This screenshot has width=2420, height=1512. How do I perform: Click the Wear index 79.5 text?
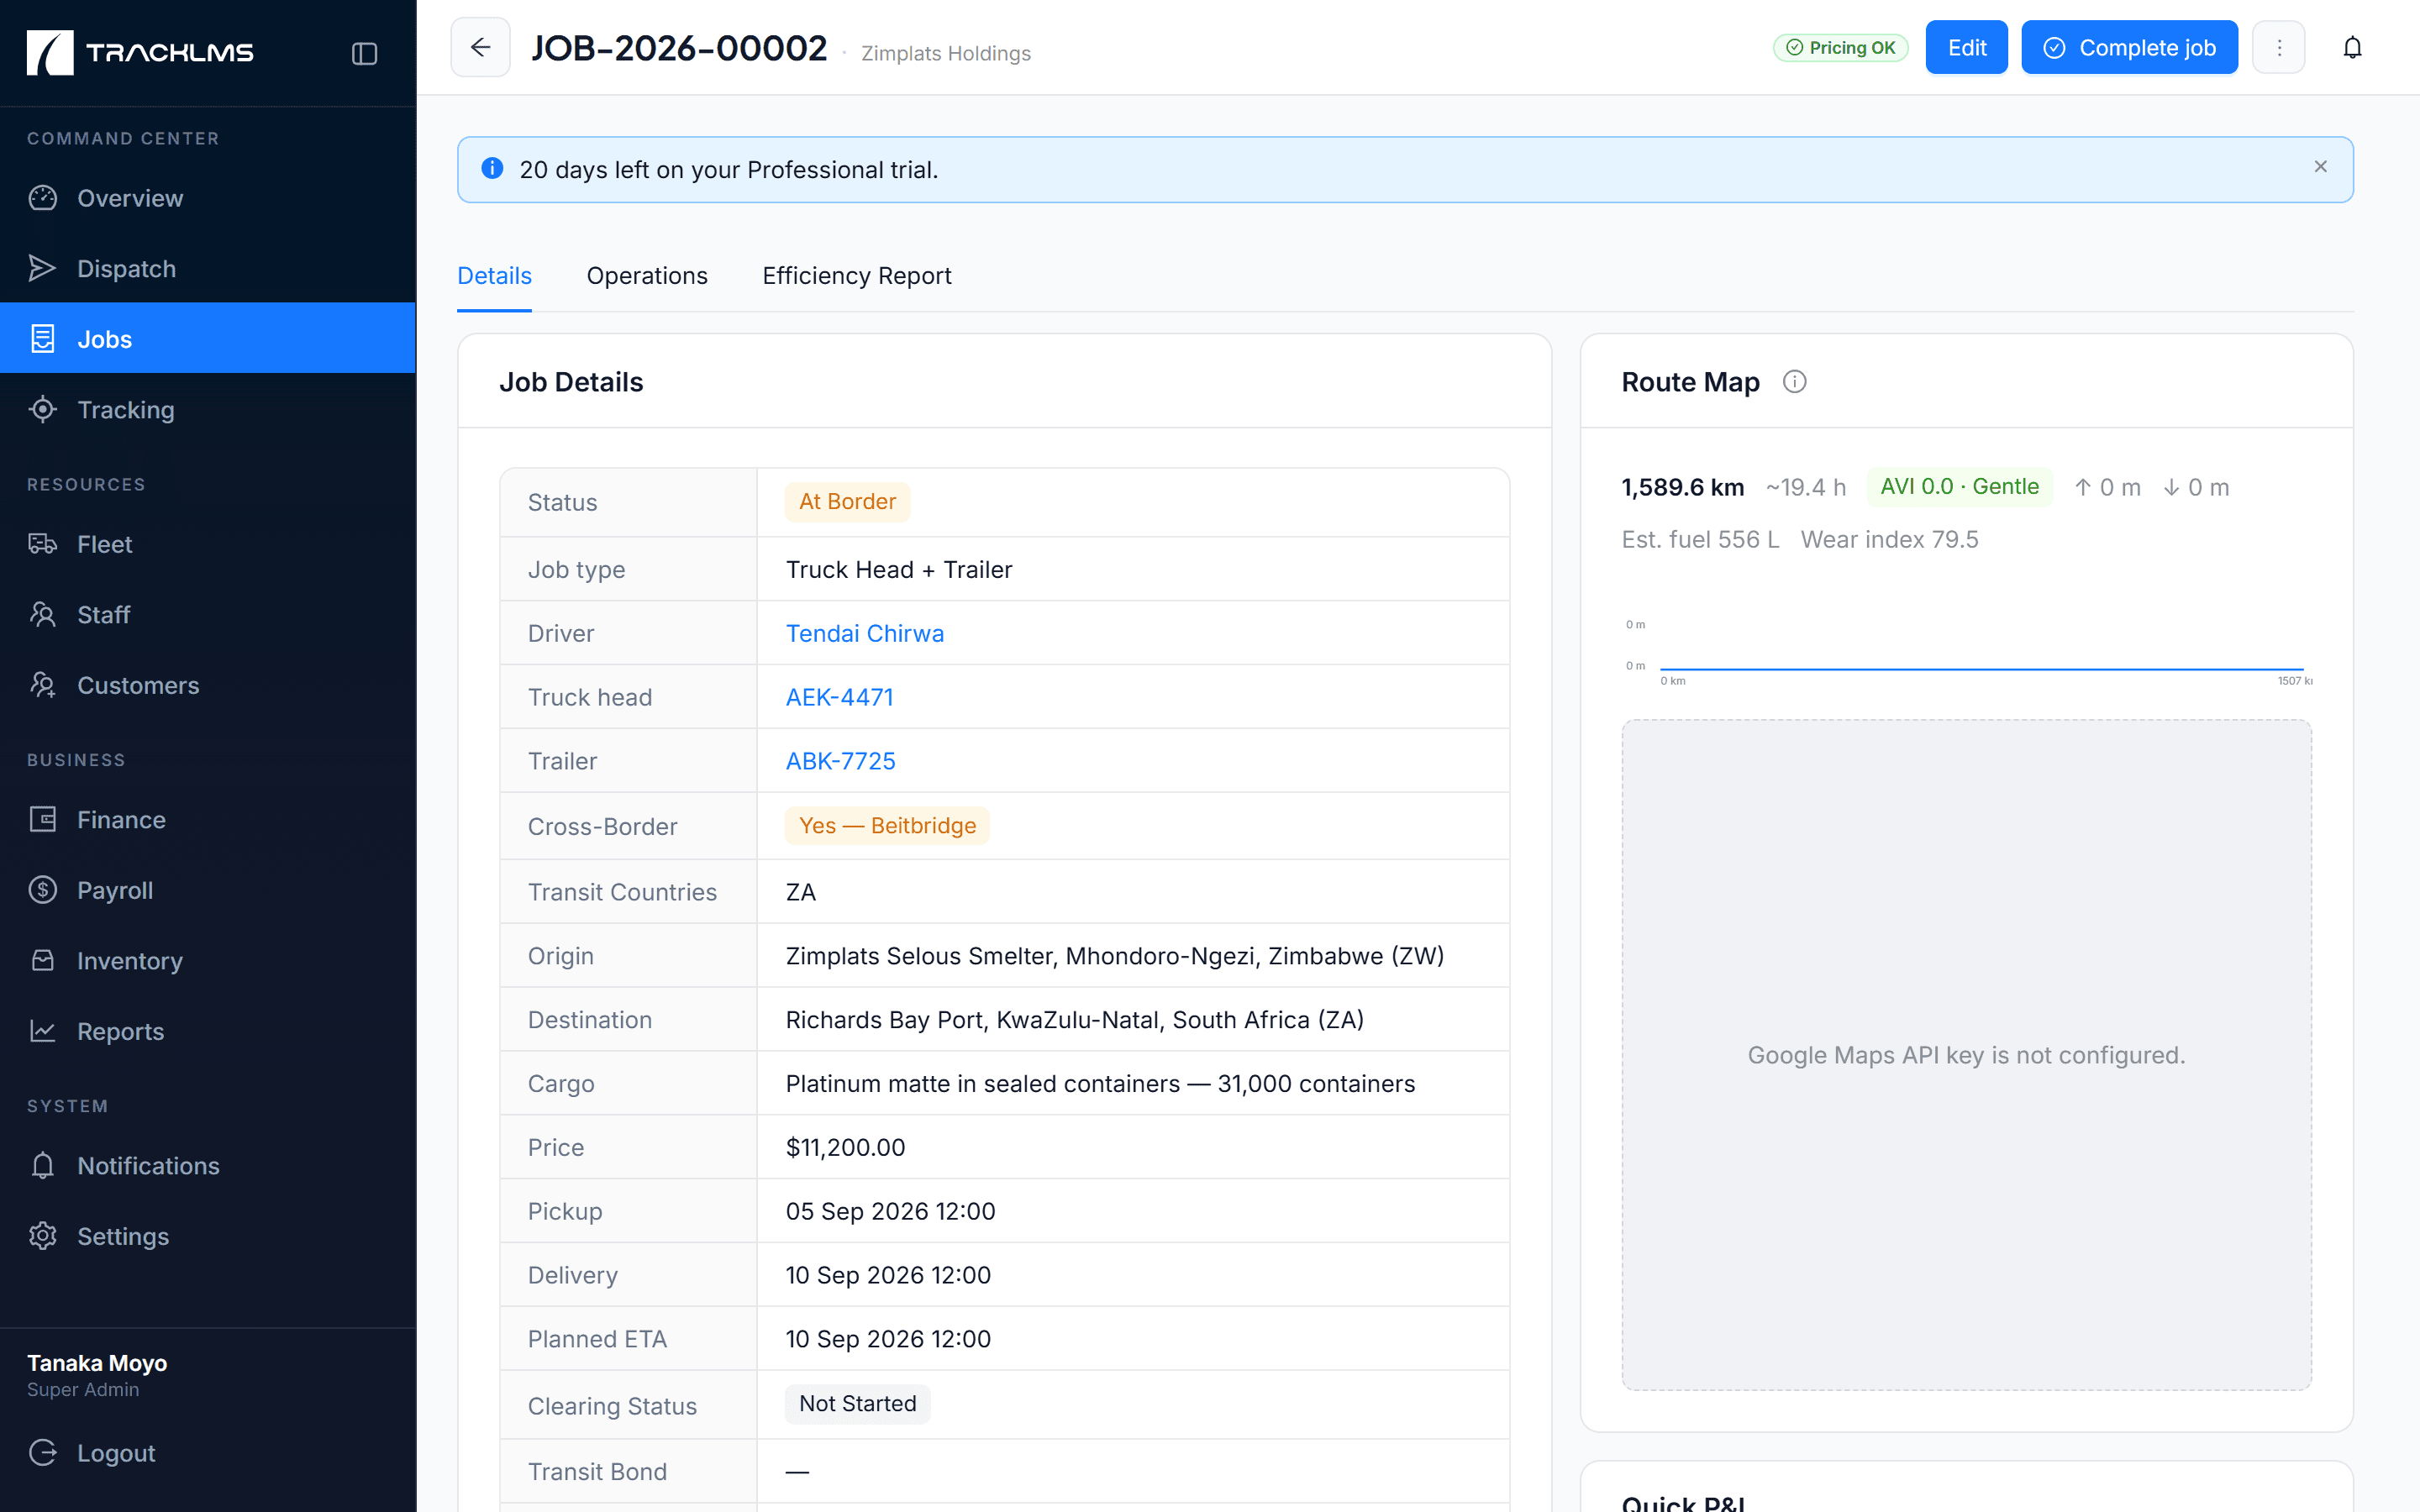point(1890,540)
